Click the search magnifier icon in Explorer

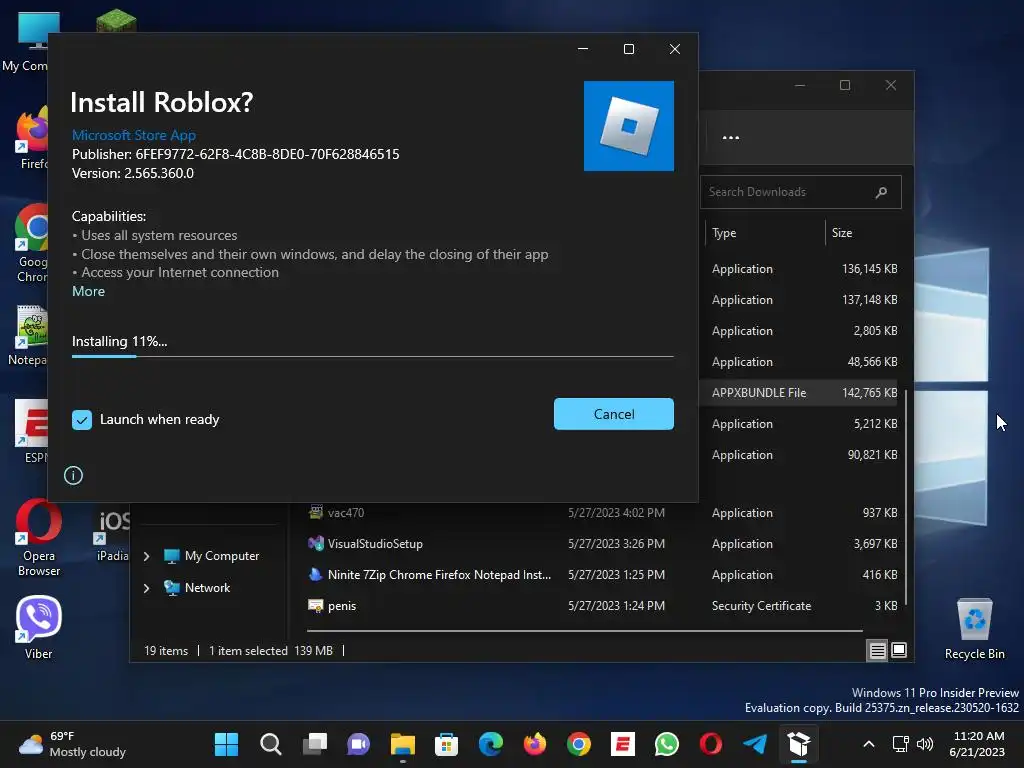tap(881, 192)
